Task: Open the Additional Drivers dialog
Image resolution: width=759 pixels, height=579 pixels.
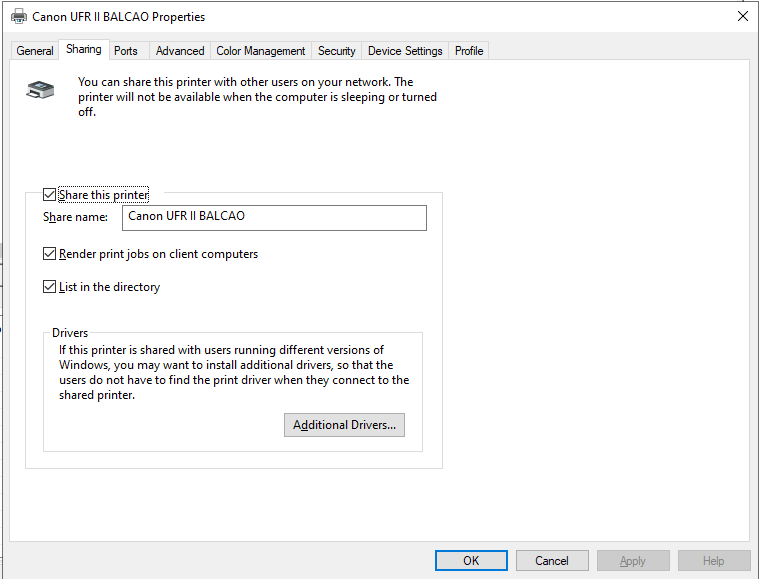Action: click(x=344, y=425)
